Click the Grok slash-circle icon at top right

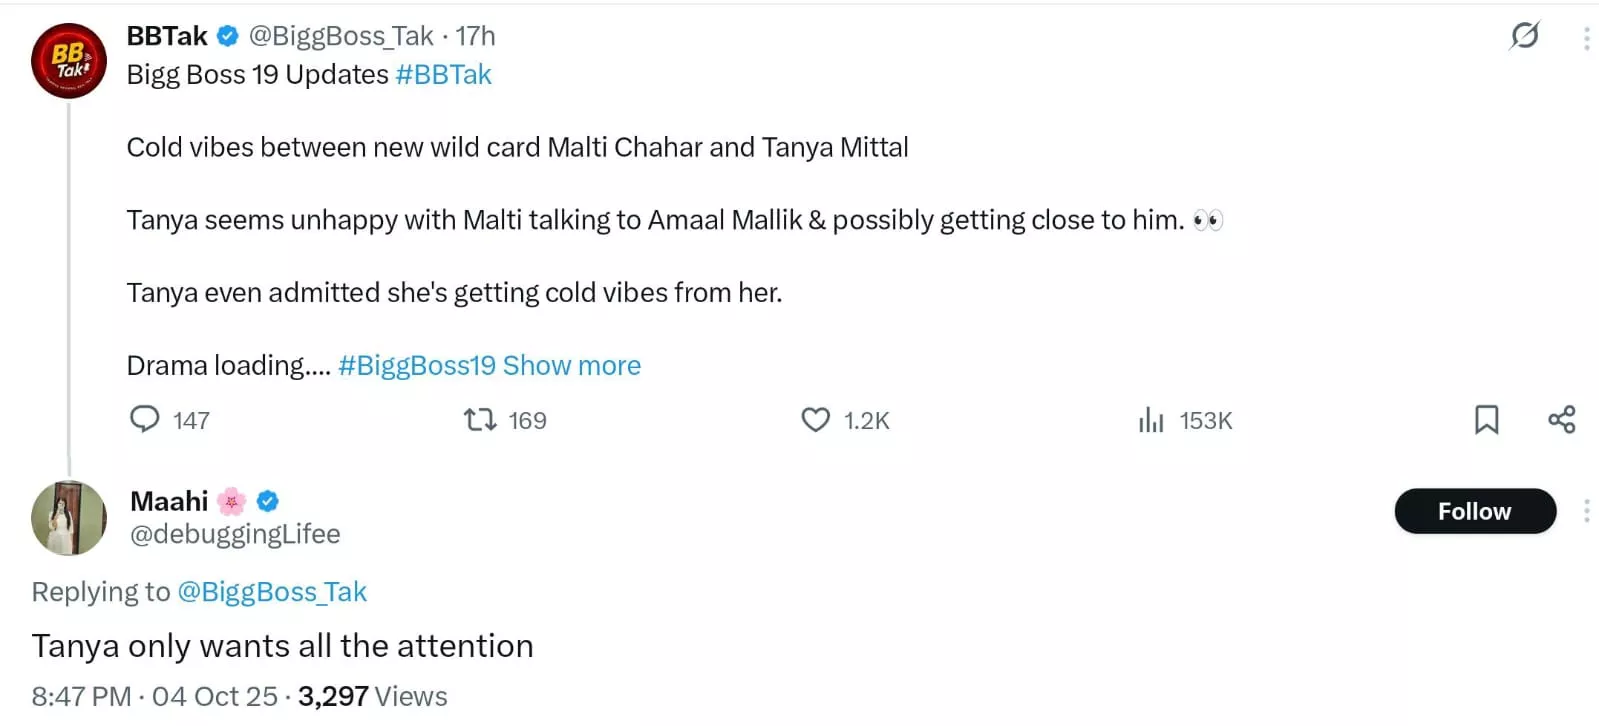tap(1524, 37)
